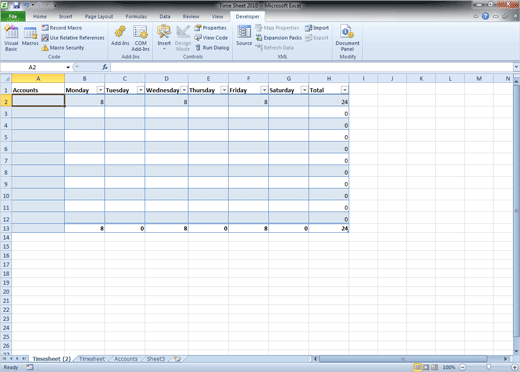
Task: Open the Accounts worksheet tab
Action: click(x=126, y=359)
